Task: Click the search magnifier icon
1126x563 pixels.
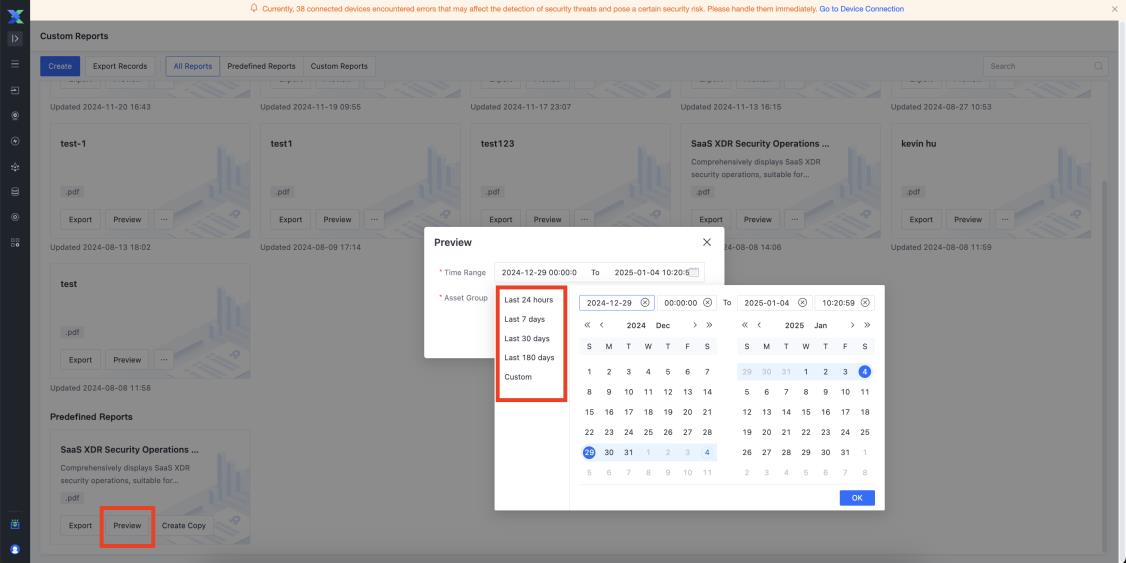Action: (x=1099, y=66)
